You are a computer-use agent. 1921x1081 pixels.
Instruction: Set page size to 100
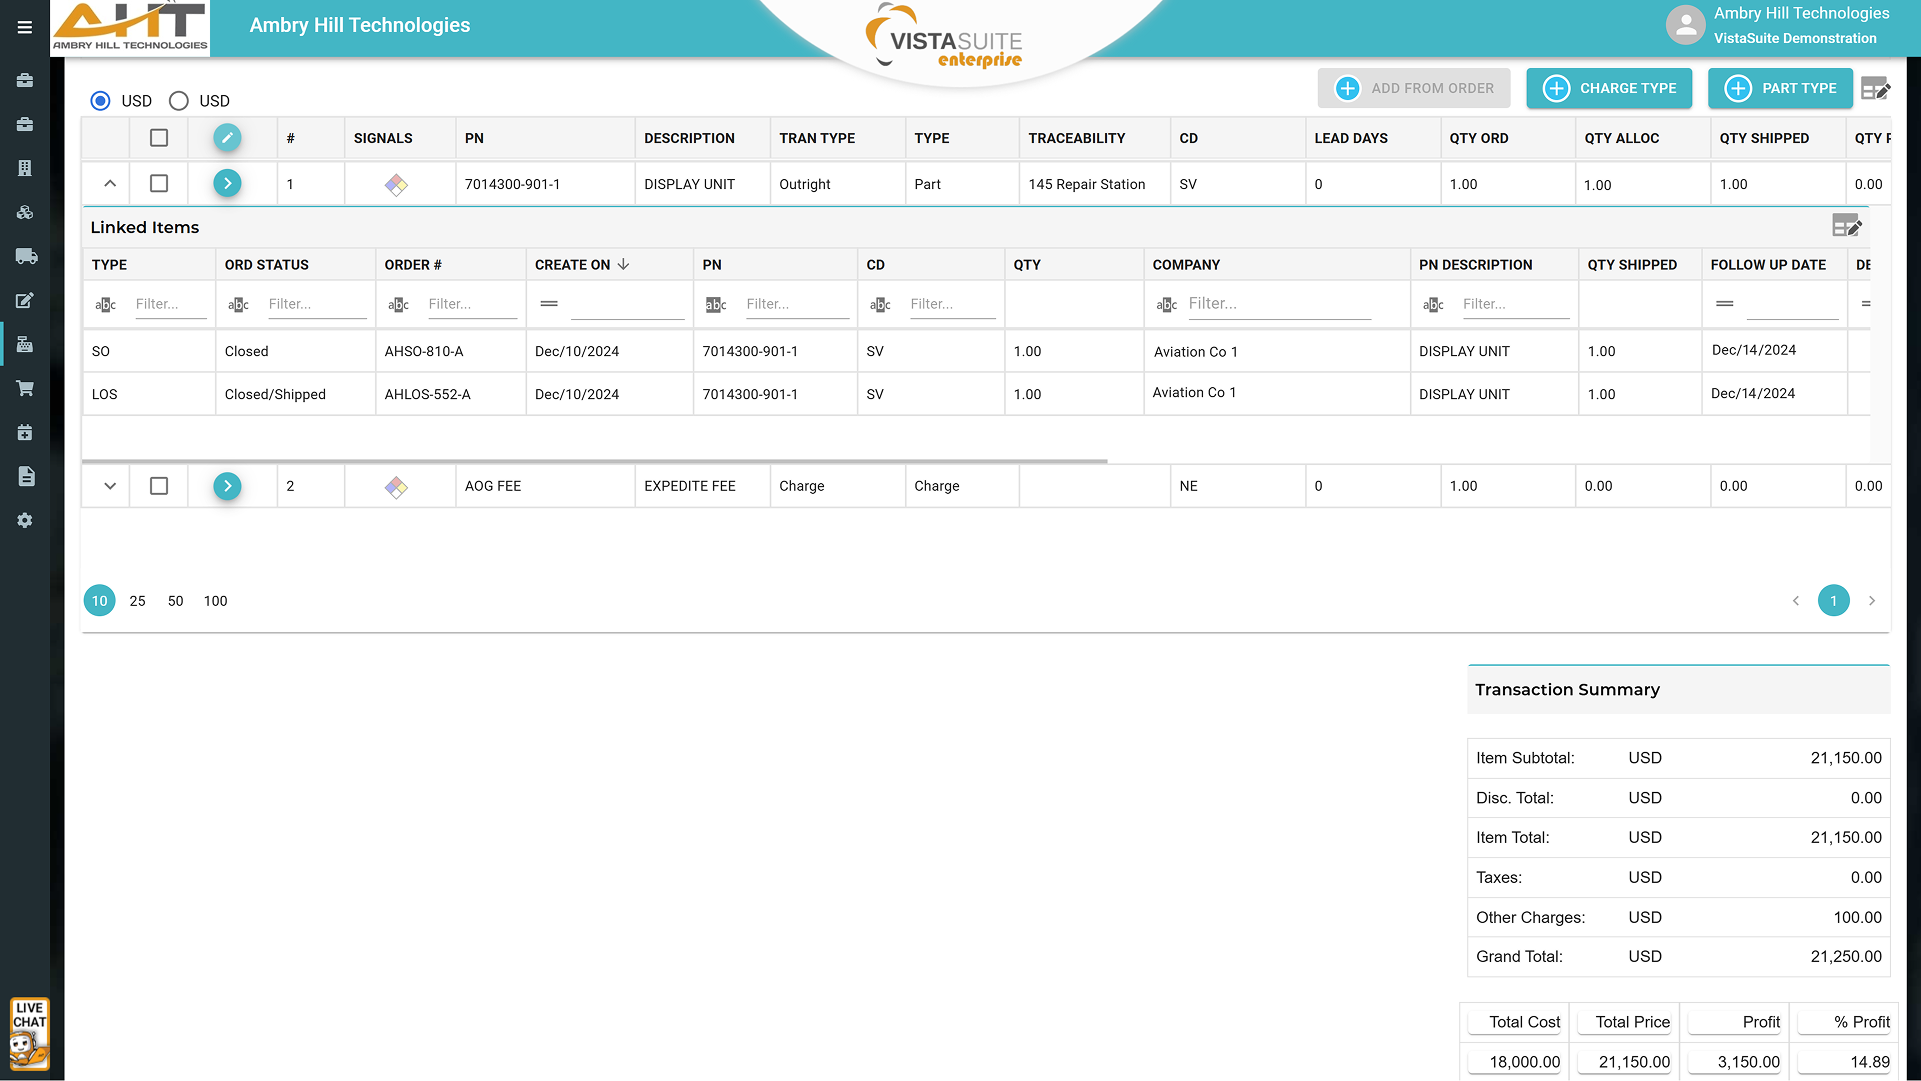[215, 601]
